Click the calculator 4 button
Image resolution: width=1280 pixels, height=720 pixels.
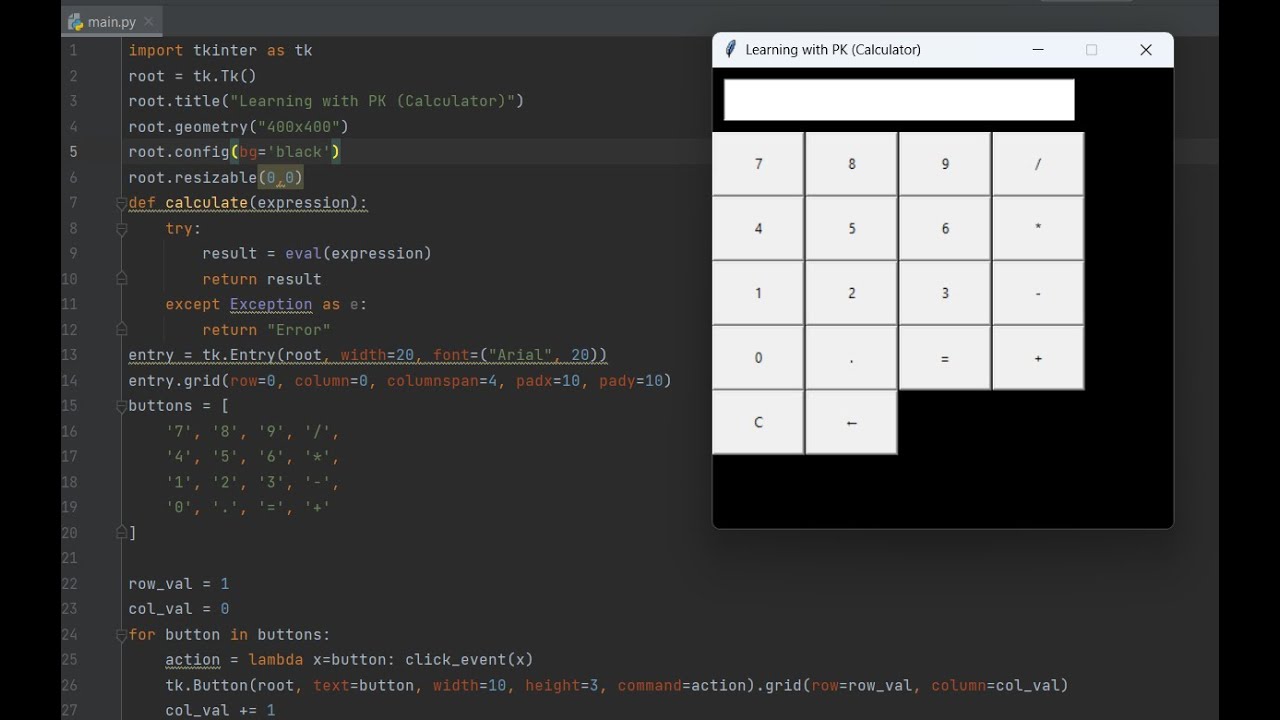758,228
